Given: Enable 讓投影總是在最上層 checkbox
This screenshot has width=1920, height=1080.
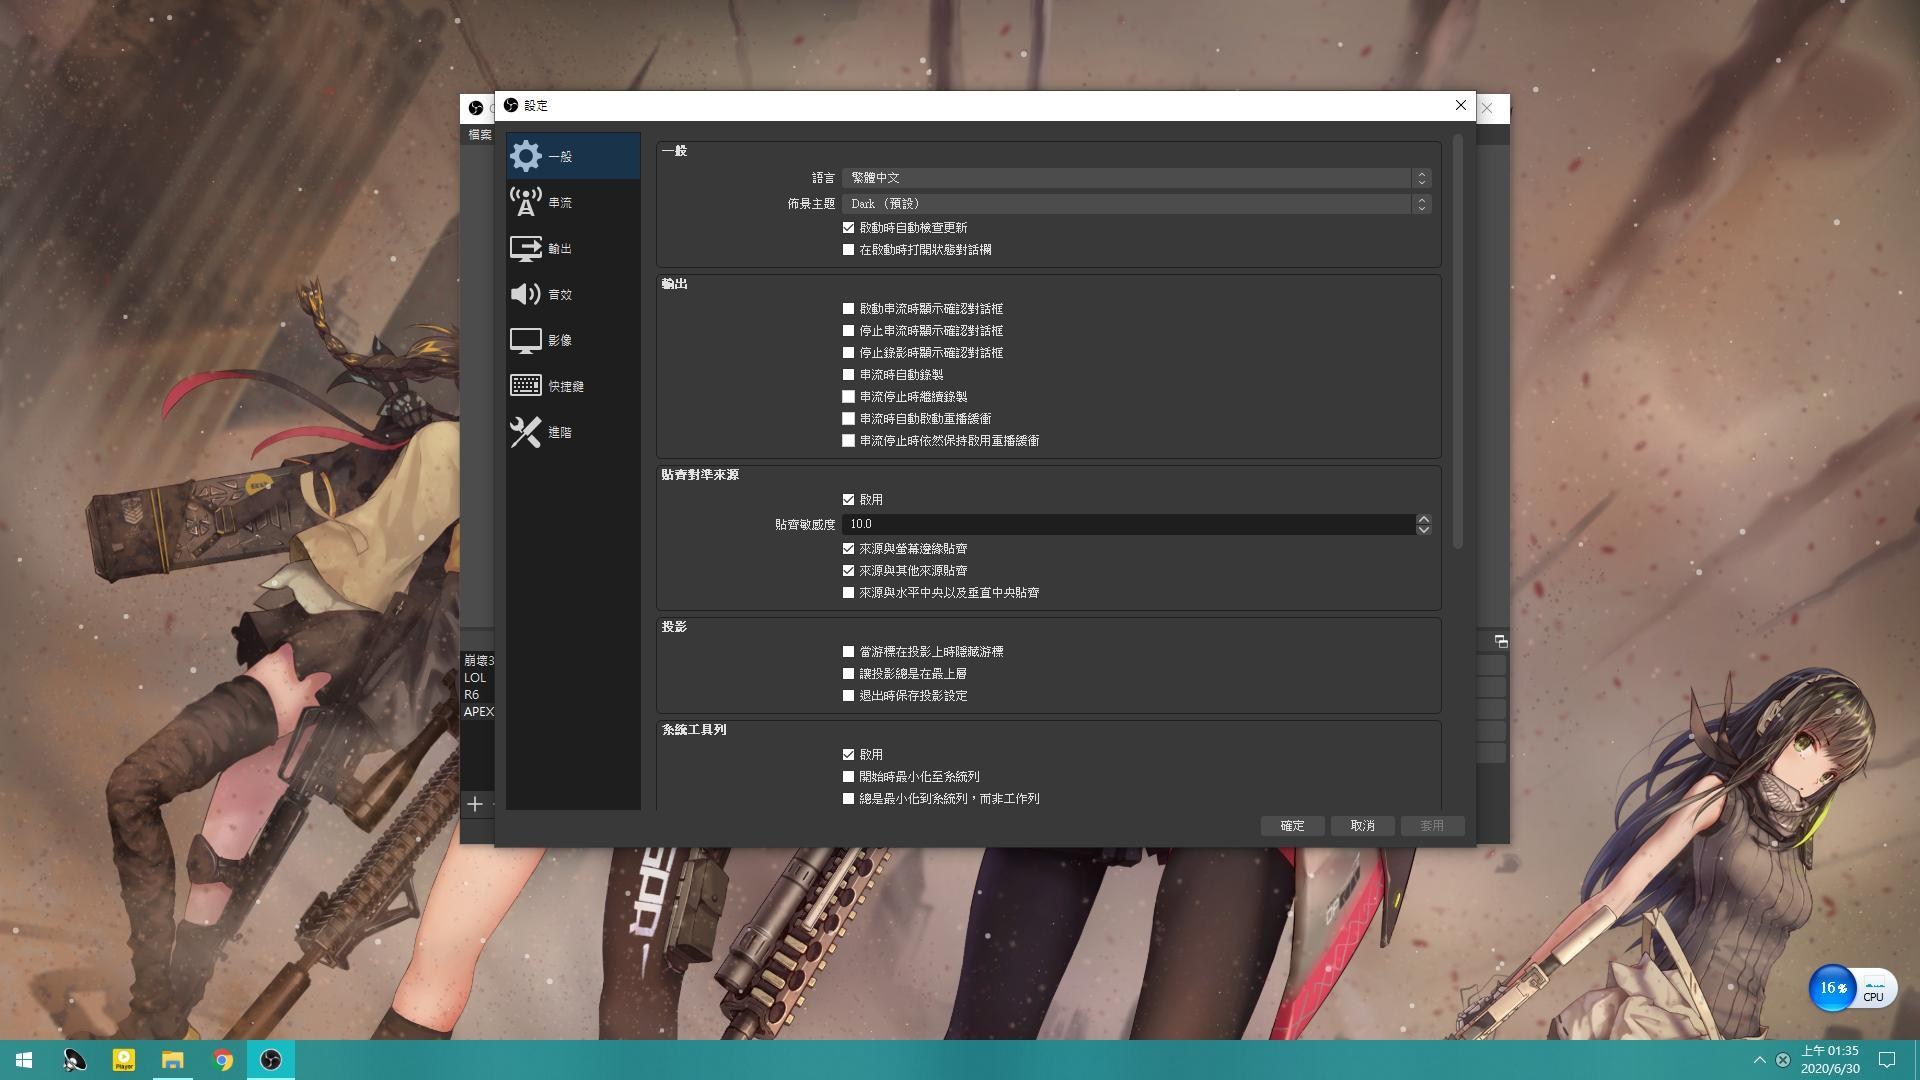Looking at the screenshot, I should click(848, 674).
